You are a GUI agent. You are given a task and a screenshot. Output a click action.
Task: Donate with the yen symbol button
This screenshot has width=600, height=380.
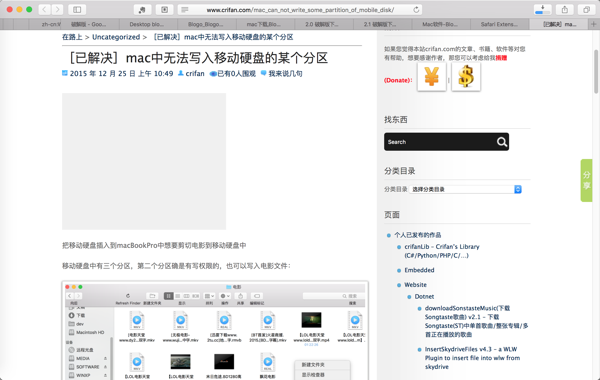click(x=432, y=77)
